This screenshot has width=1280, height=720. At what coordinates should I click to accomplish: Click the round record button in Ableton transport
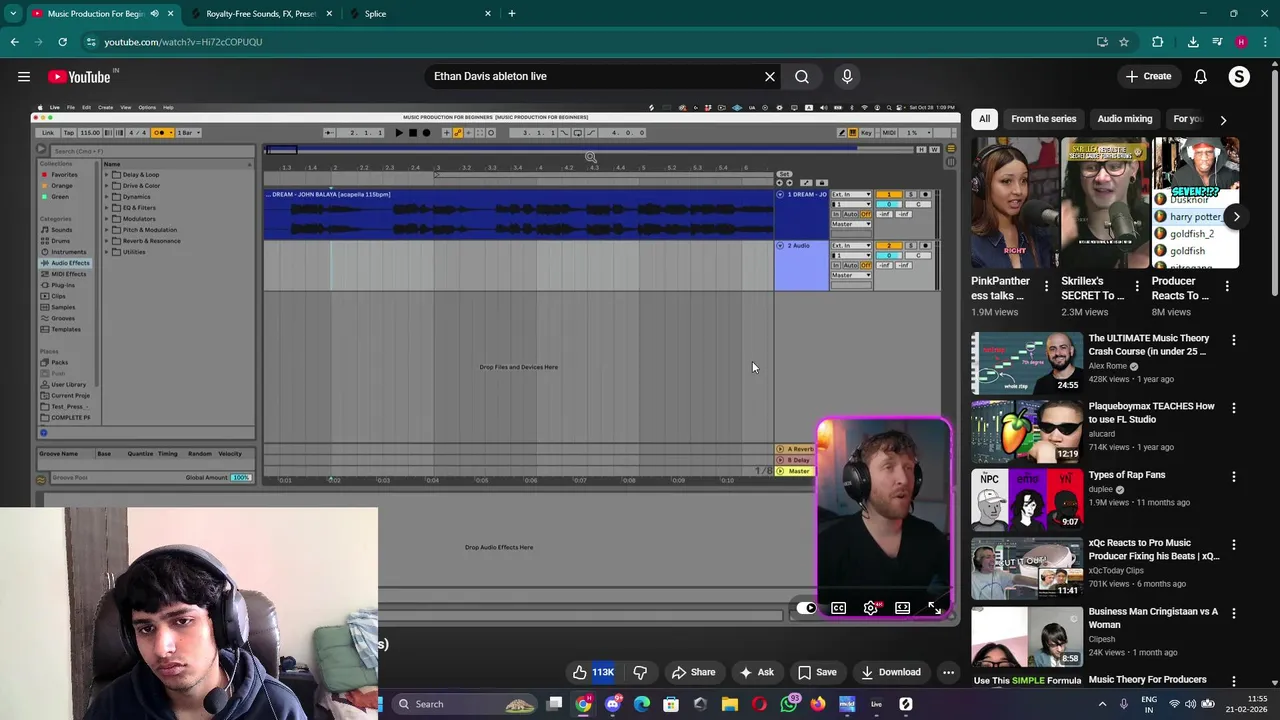426,132
